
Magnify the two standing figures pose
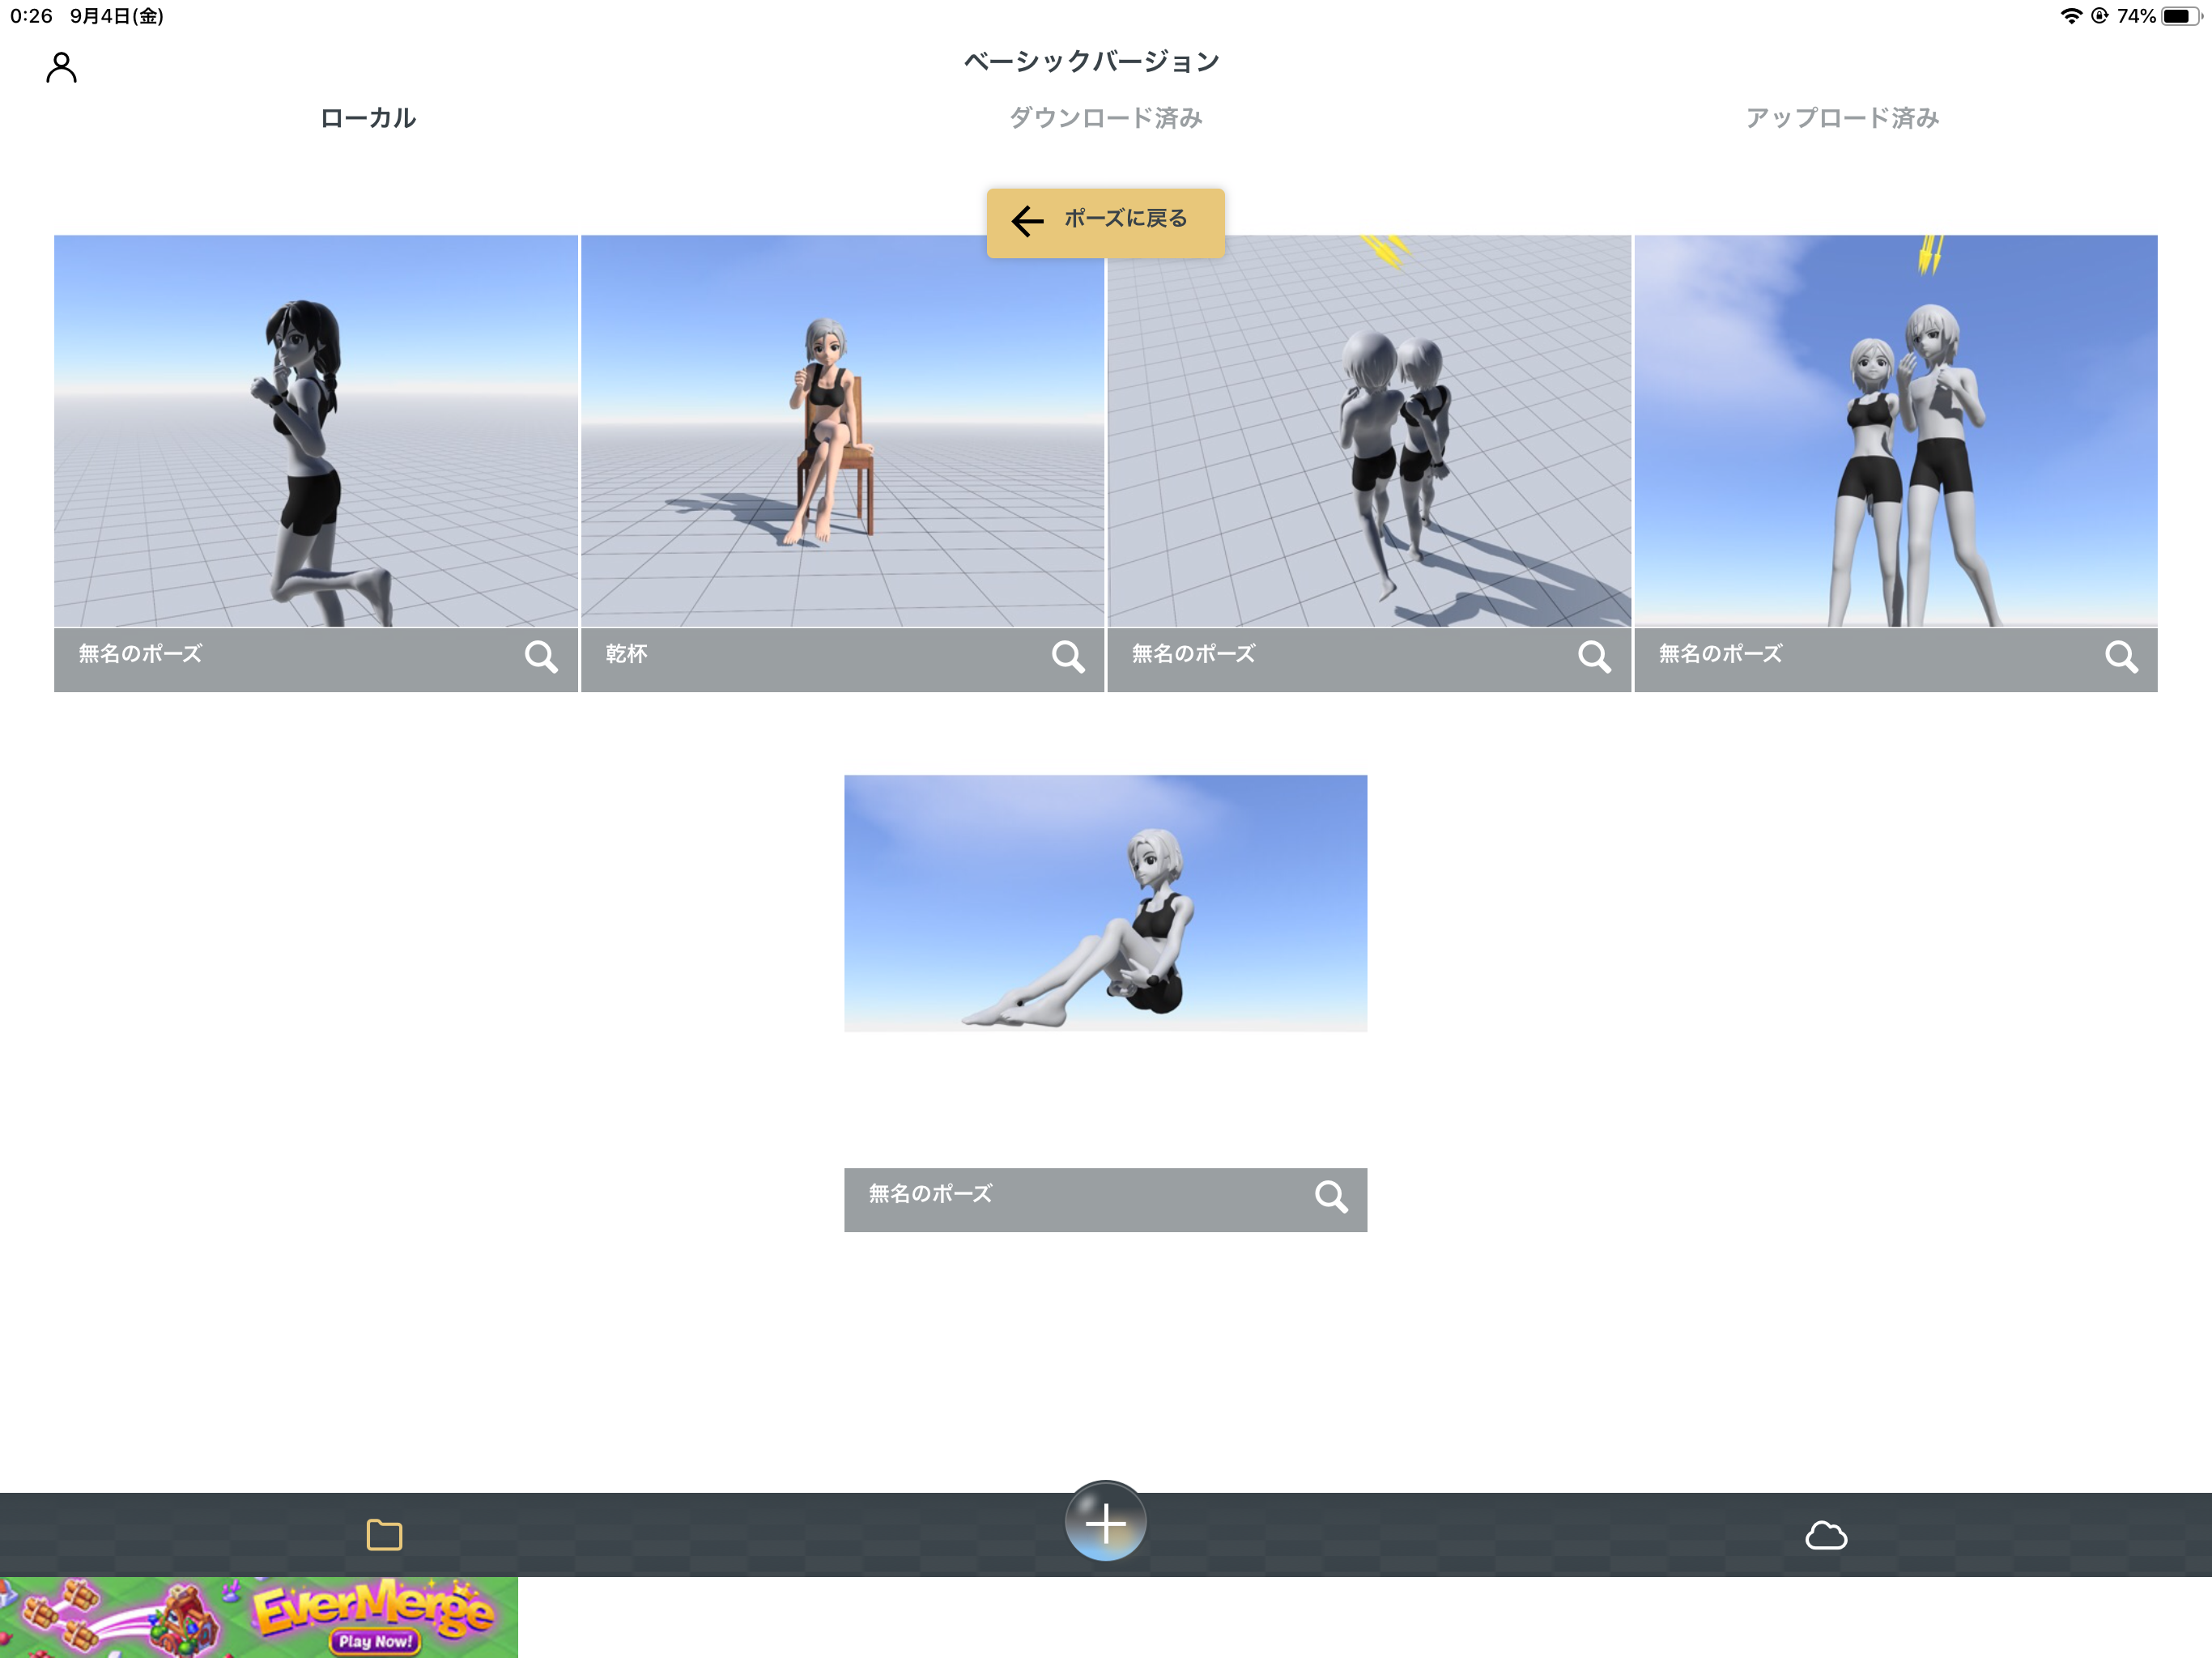point(2121,657)
